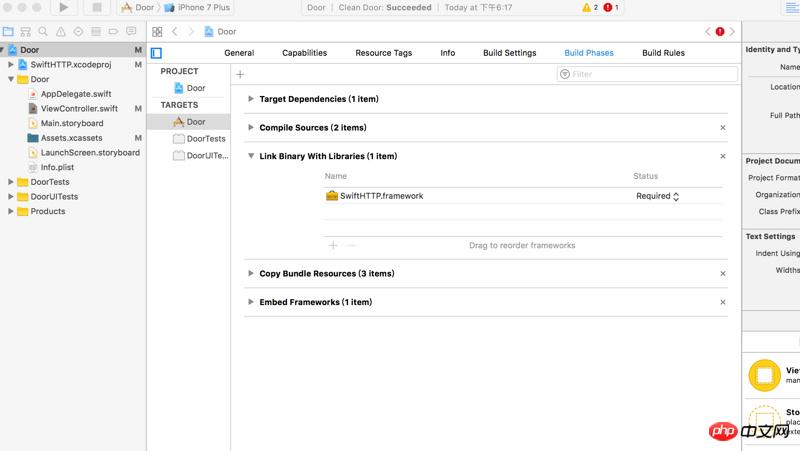The image size is (800, 451).
Task: Open the Project navigator folder icon
Action: [x=8, y=32]
